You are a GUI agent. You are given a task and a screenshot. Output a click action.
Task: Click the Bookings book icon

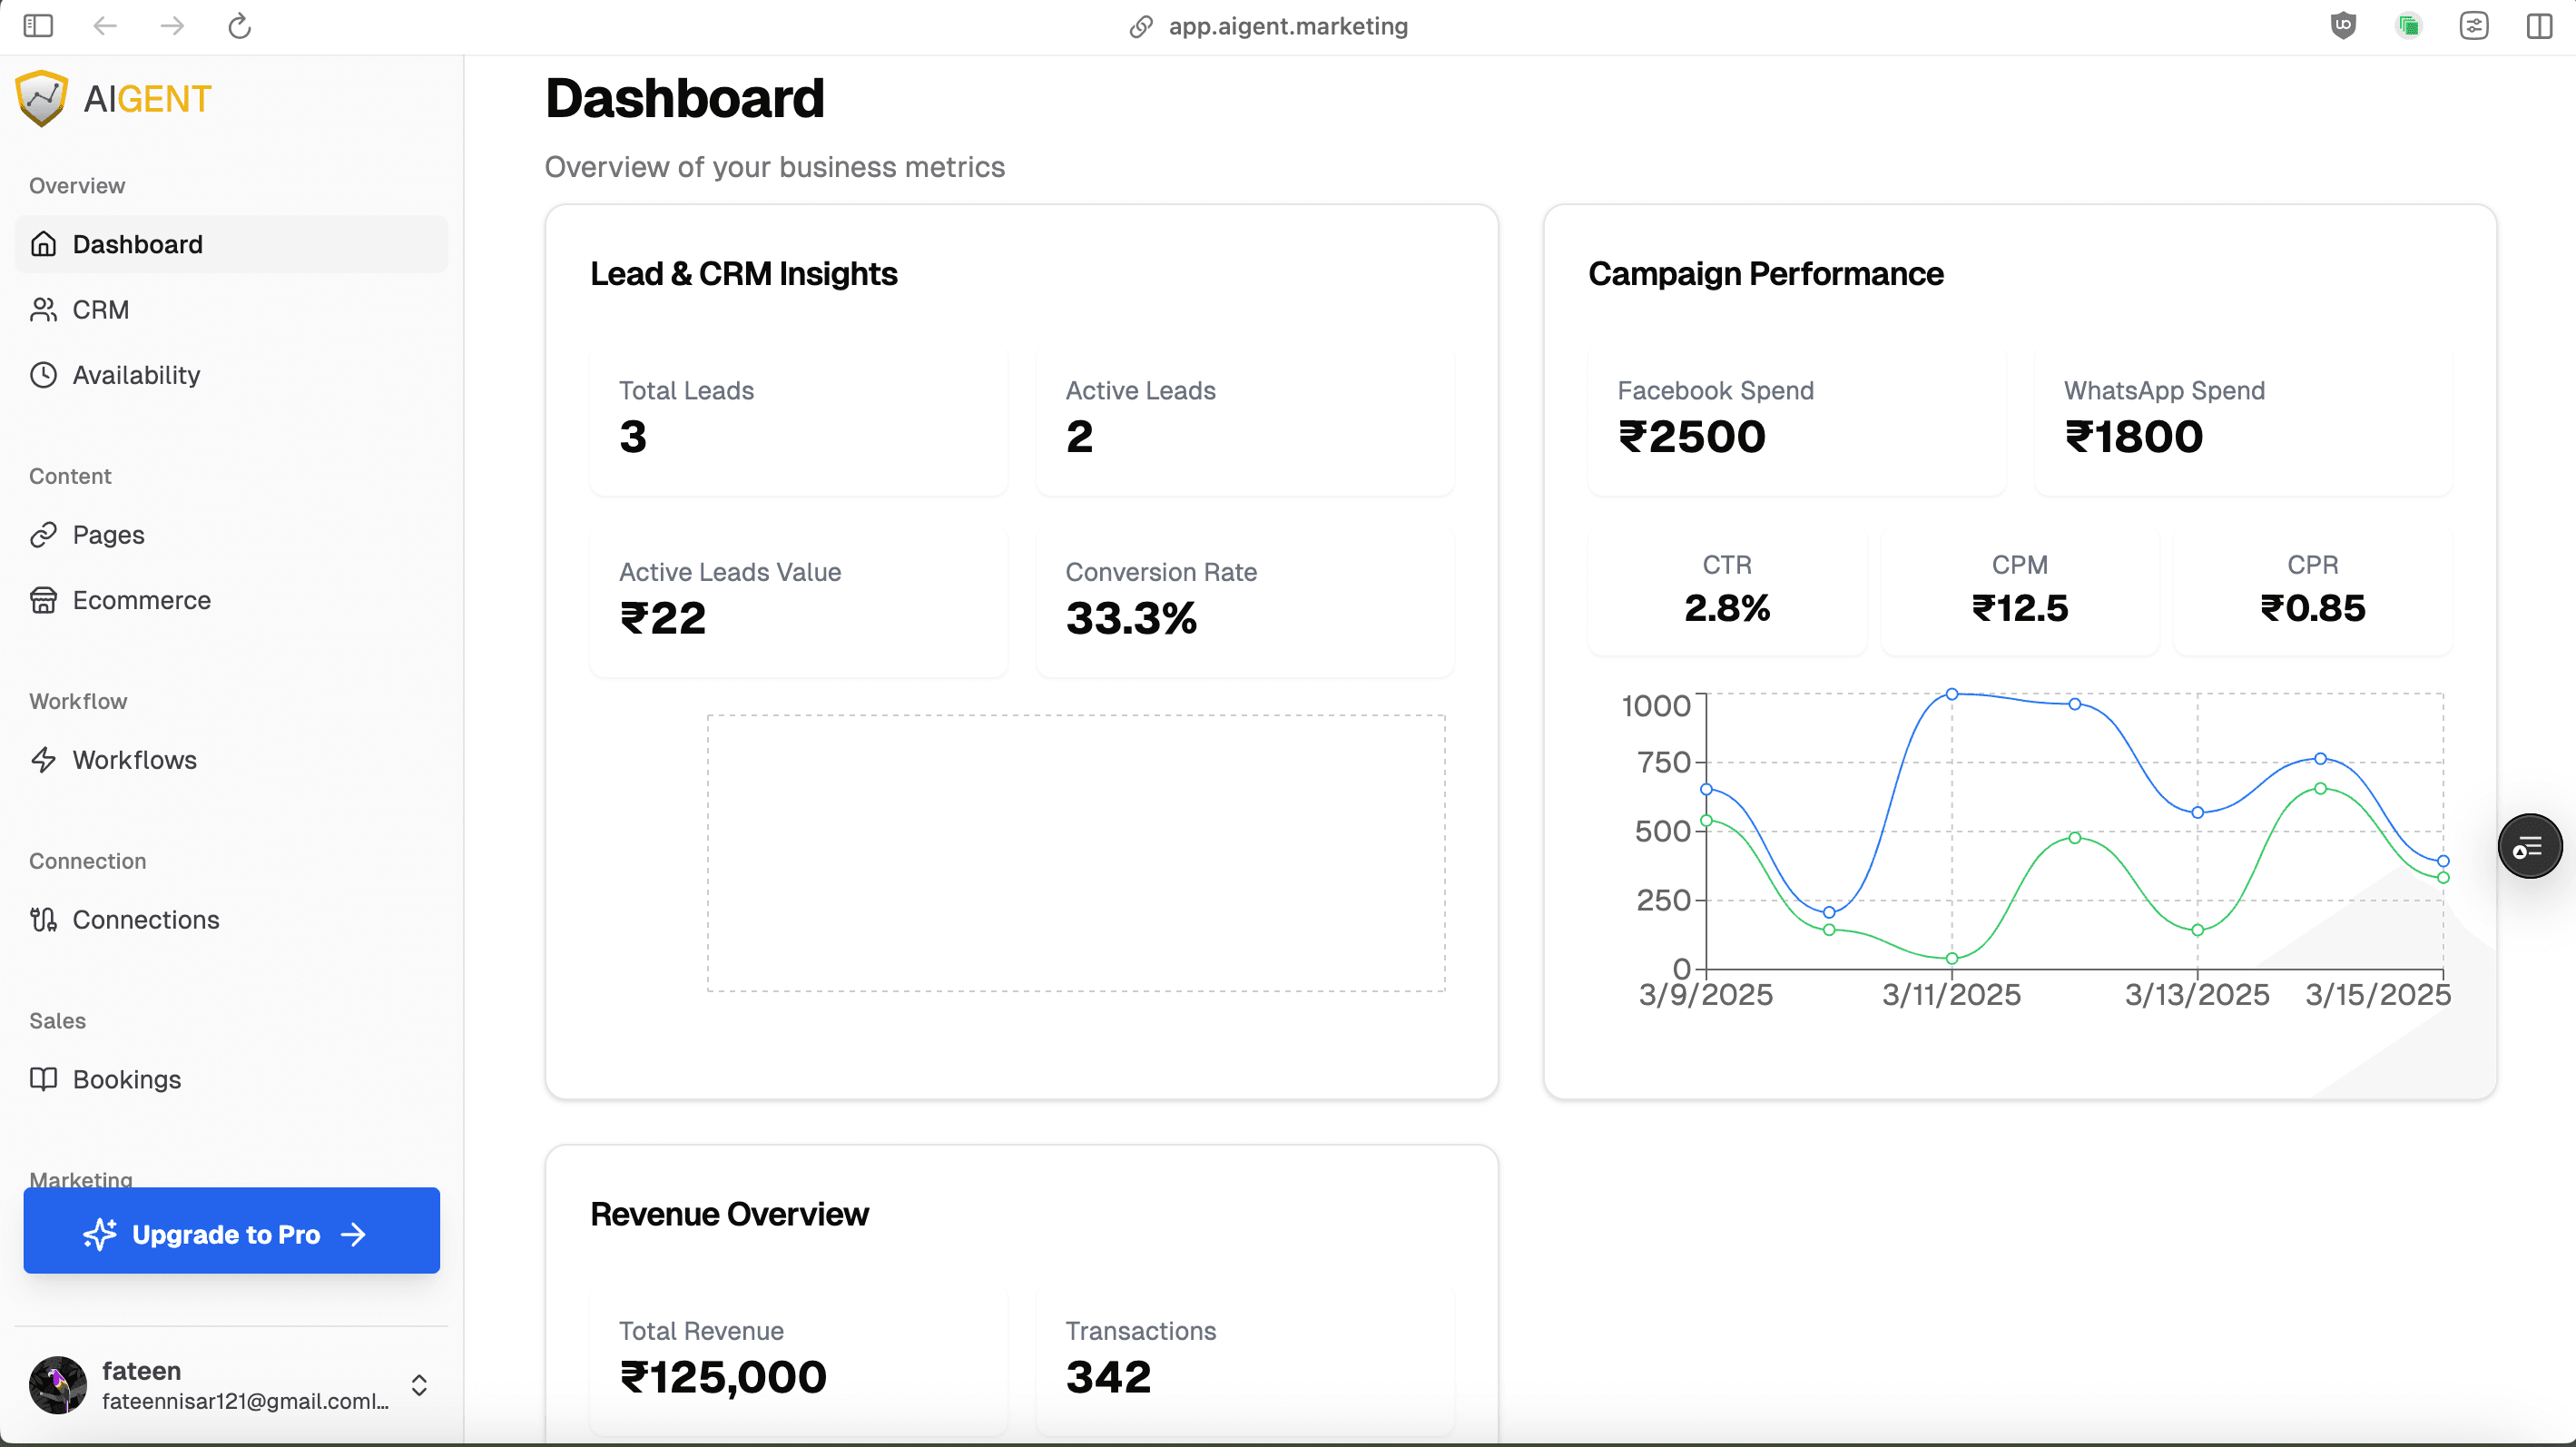click(x=43, y=1079)
